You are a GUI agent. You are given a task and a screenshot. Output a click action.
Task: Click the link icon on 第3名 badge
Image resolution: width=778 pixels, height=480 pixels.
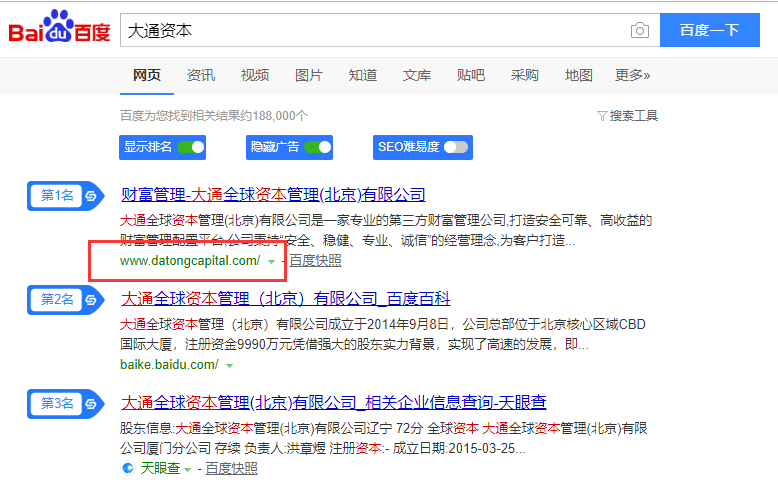pyautogui.click(x=91, y=404)
